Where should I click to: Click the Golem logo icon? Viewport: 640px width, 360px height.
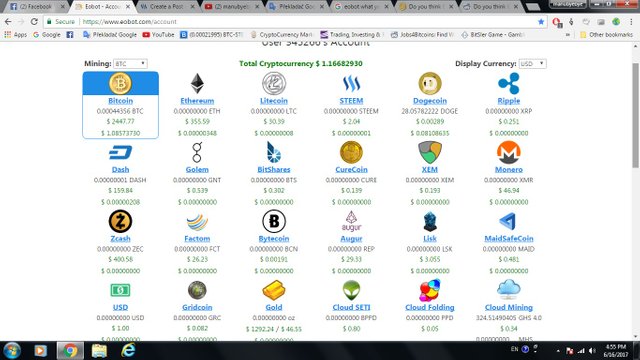point(197,152)
